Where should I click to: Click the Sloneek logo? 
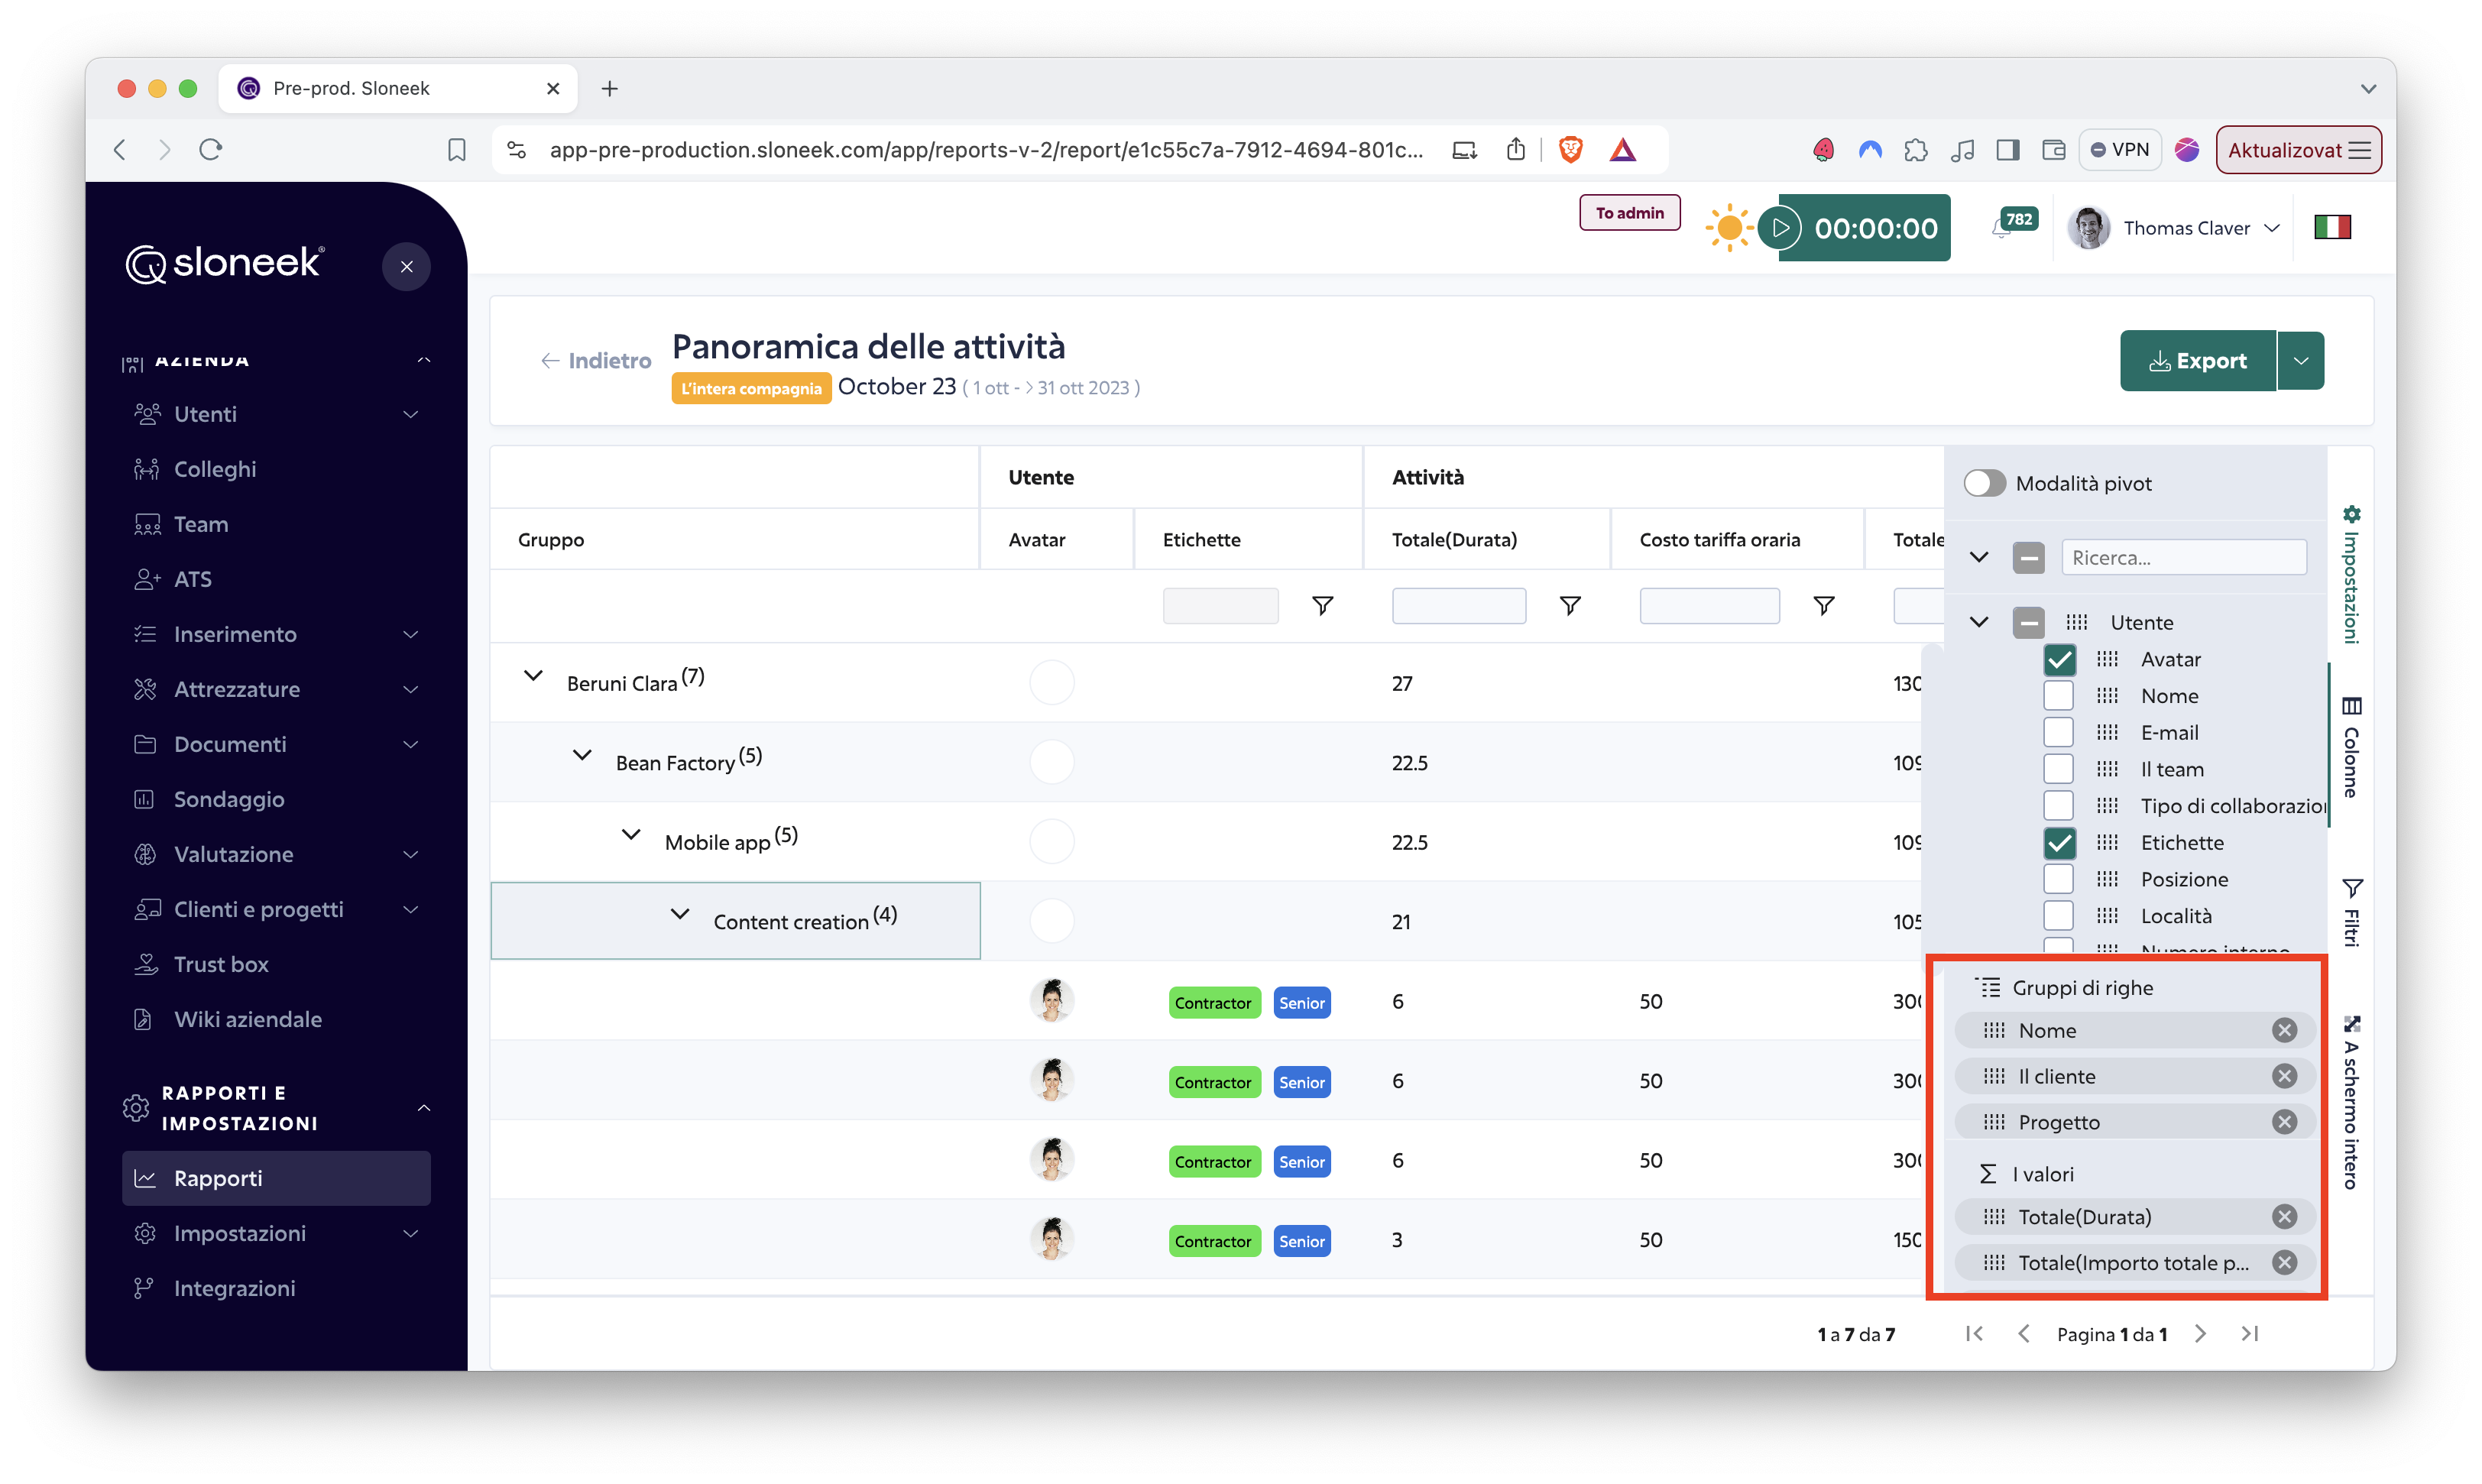click(x=224, y=264)
